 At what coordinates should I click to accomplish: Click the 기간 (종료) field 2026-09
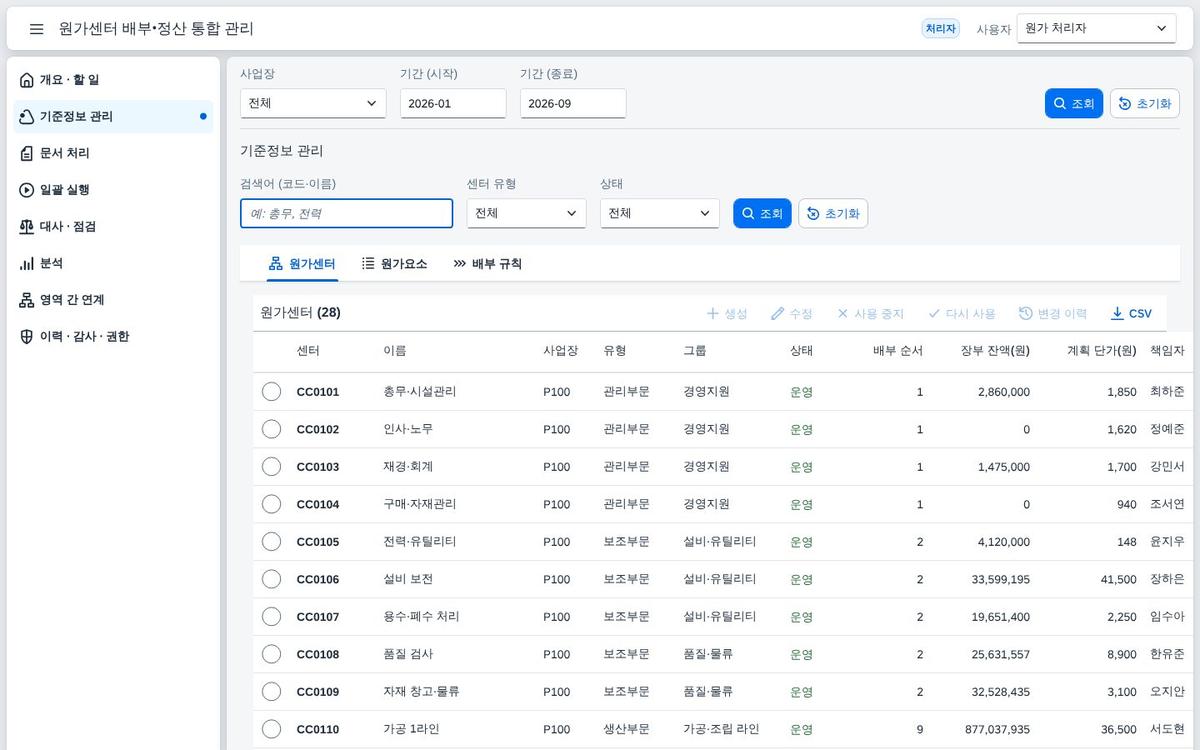tap(573, 103)
